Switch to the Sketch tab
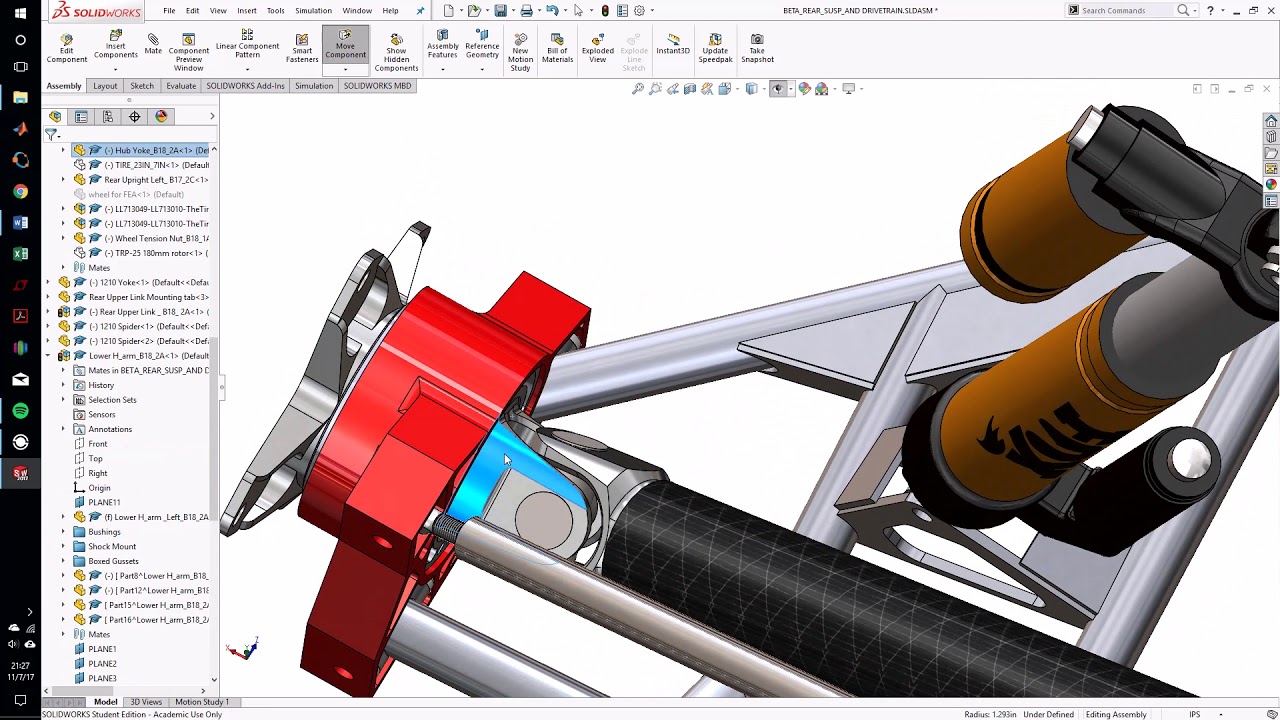The width and height of the screenshot is (1280, 720). pos(142,86)
